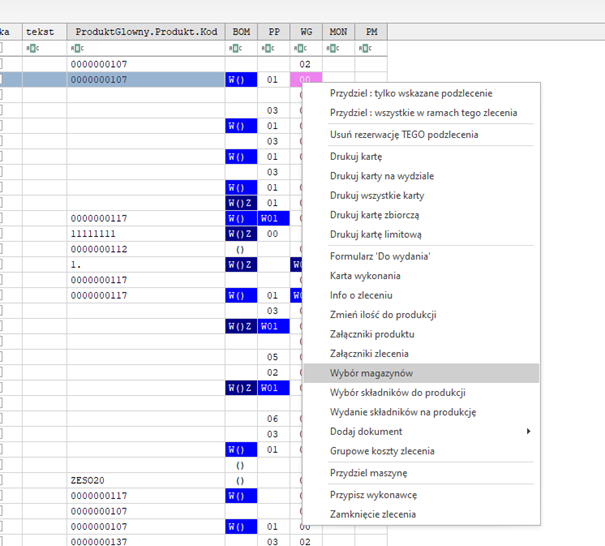Click 'Usuń rezerwację TEGO podzlecenia'
The width and height of the screenshot is (605, 546).
point(421,135)
